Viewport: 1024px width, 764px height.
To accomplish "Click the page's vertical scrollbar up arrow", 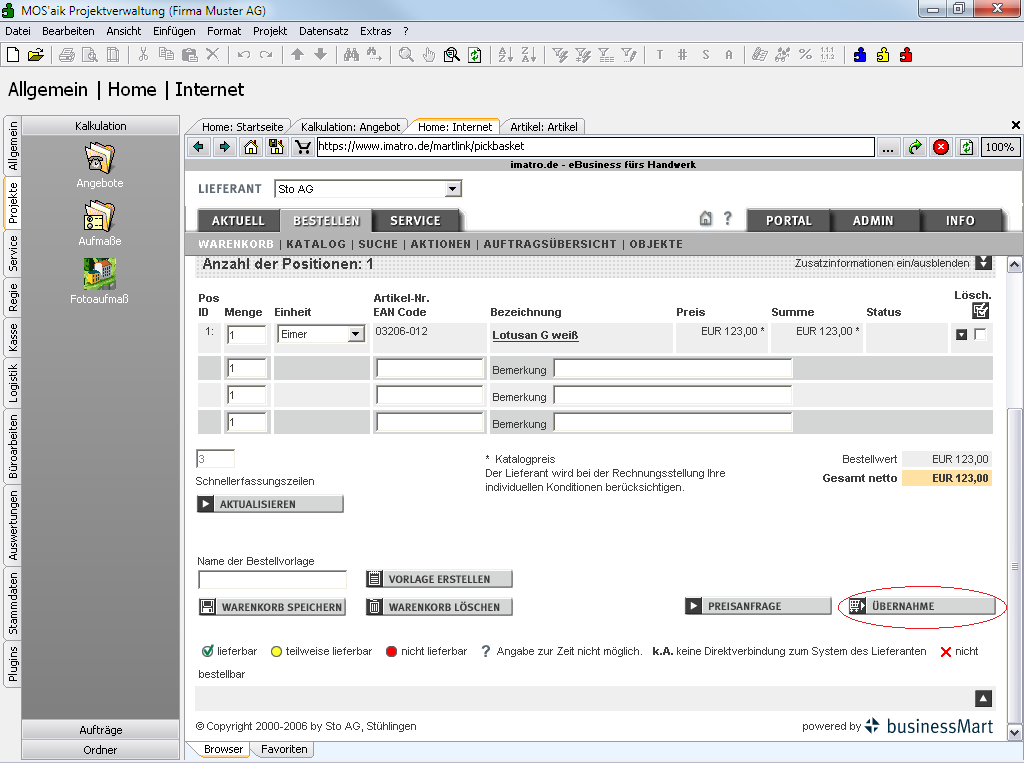I will coord(1014,264).
